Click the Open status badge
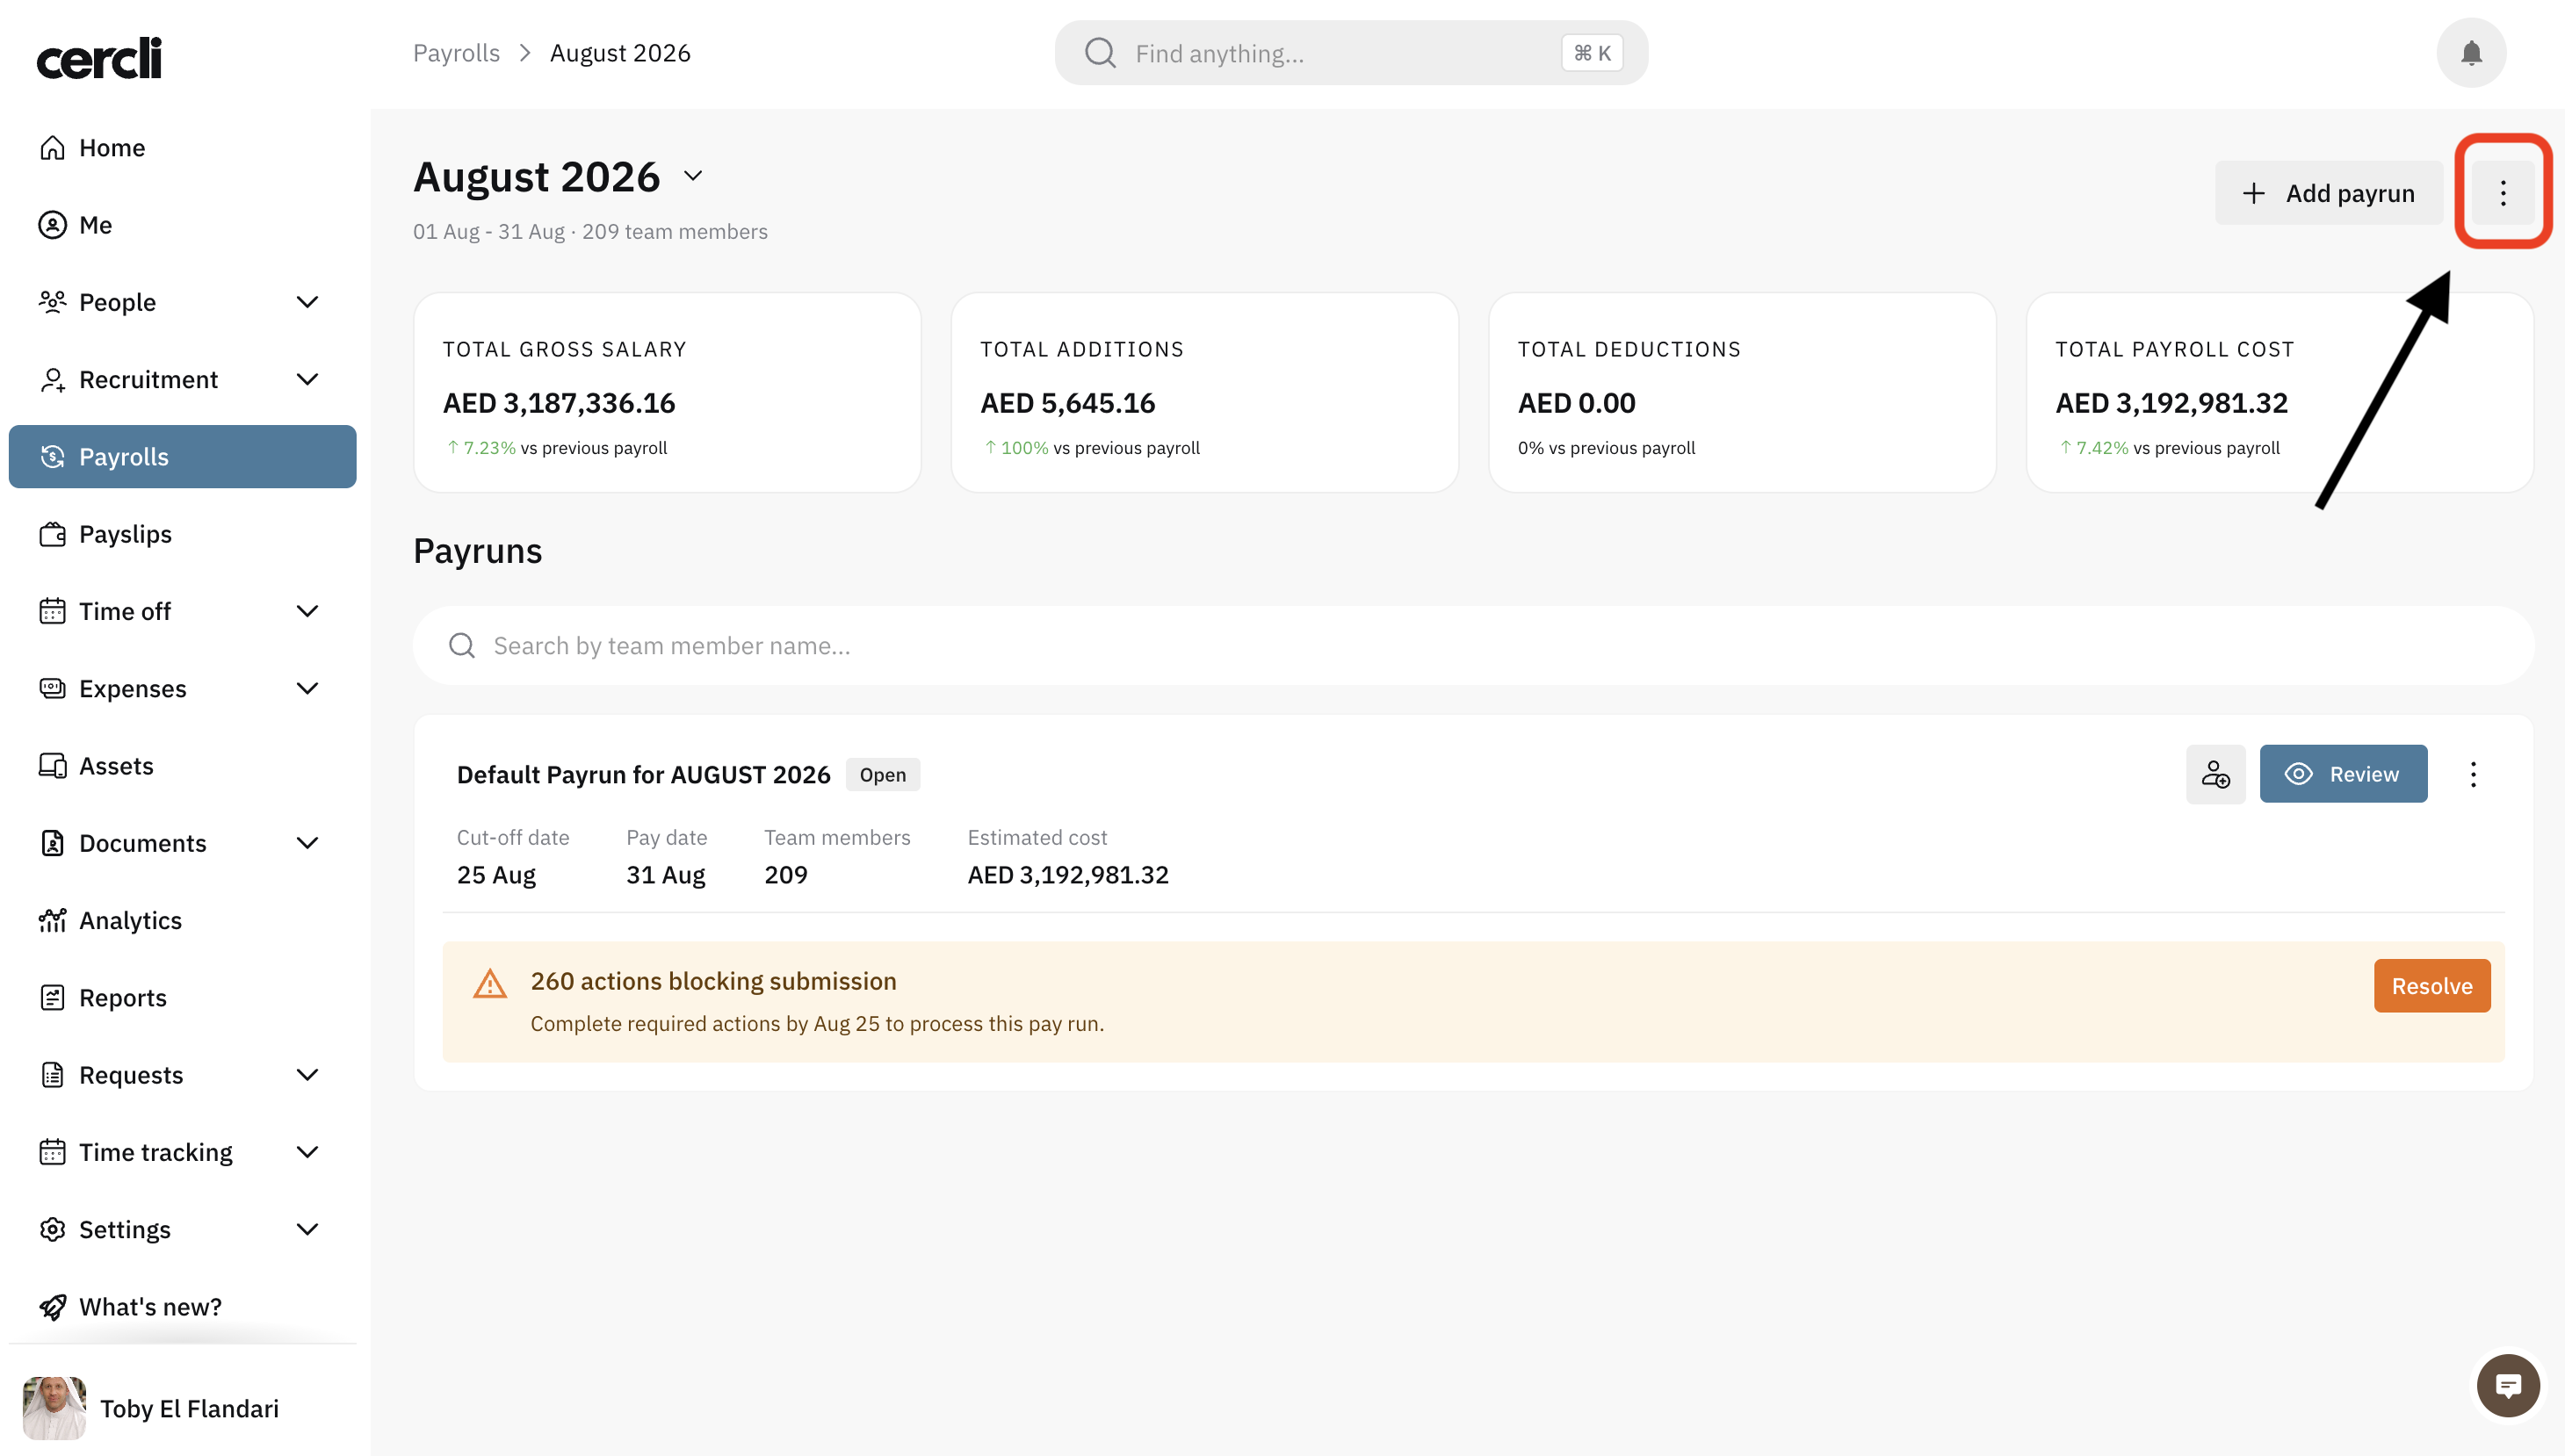This screenshot has height=1456, width=2565. point(883,775)
